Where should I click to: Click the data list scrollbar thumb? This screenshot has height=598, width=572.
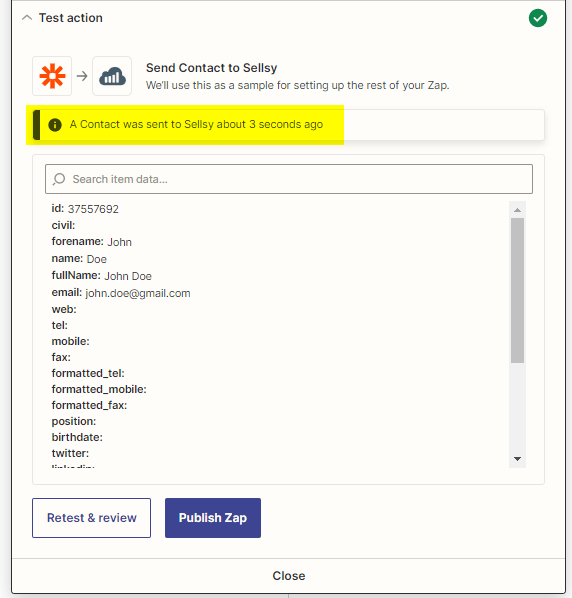517,290
